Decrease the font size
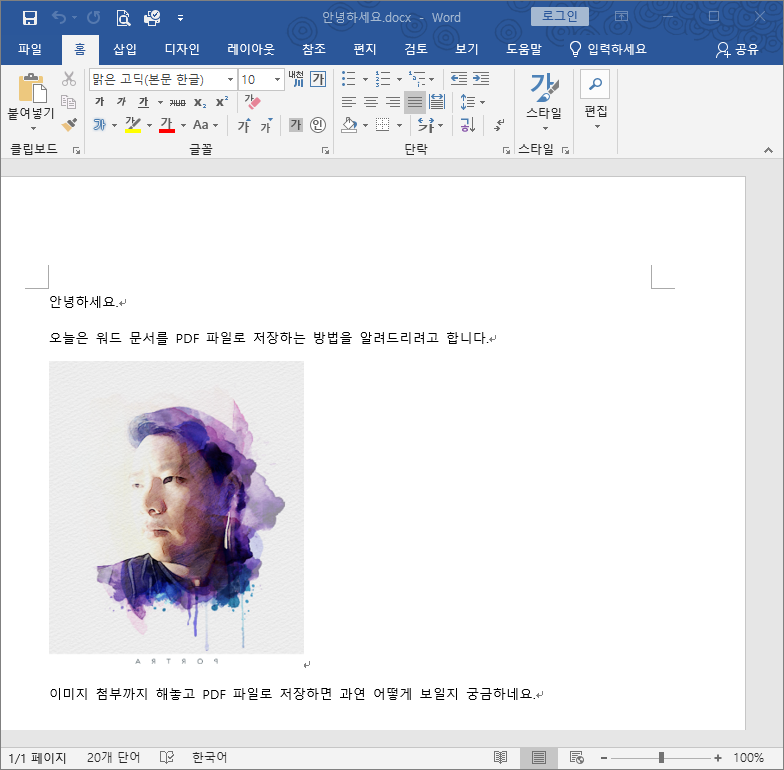The image size is (784, 770). pos(266,125)
